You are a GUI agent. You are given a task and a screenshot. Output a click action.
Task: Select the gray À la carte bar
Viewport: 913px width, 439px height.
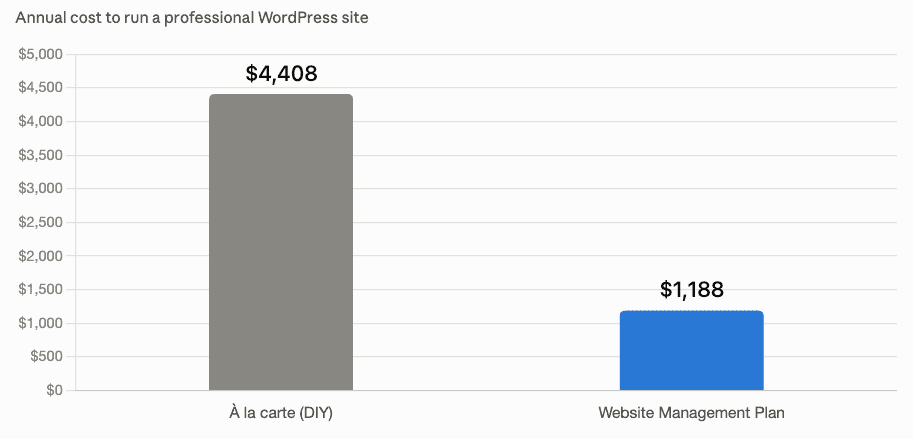(x=281, y=242)
